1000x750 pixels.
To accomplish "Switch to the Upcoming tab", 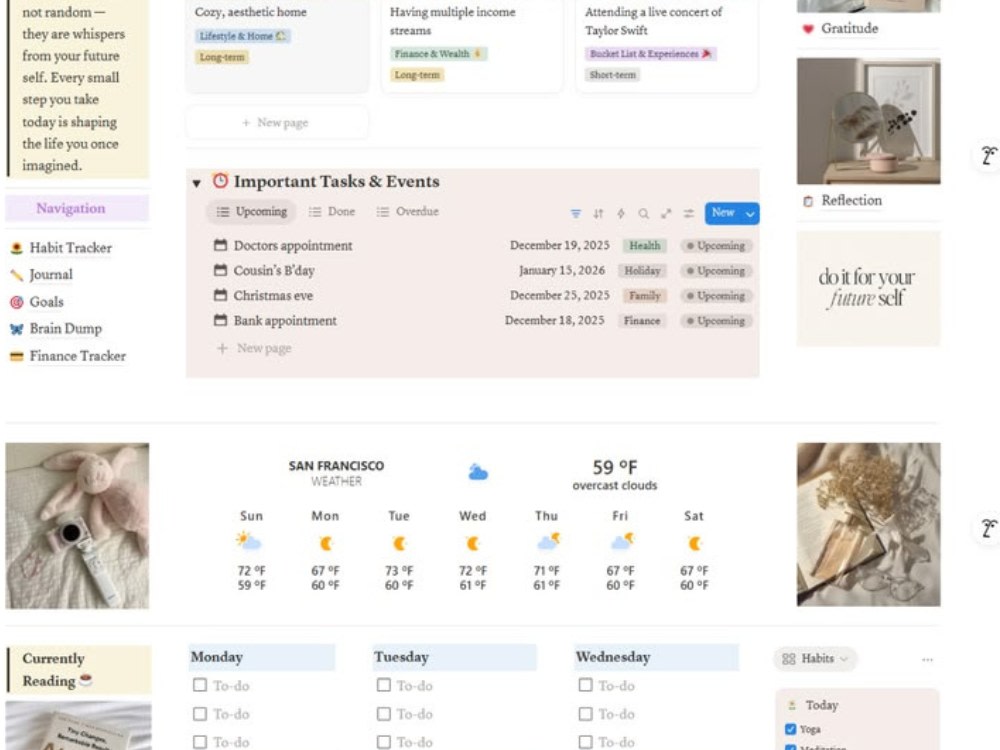I will point(251,212).
